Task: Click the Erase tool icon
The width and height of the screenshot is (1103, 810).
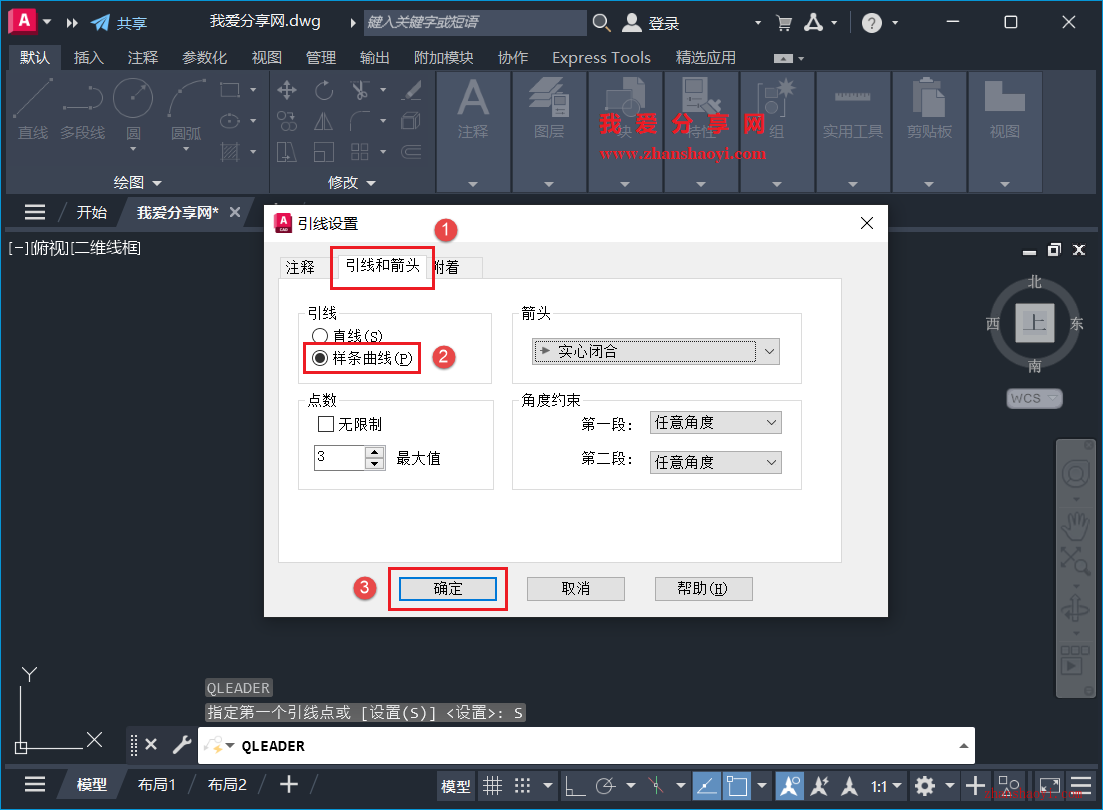Action: 412,90
